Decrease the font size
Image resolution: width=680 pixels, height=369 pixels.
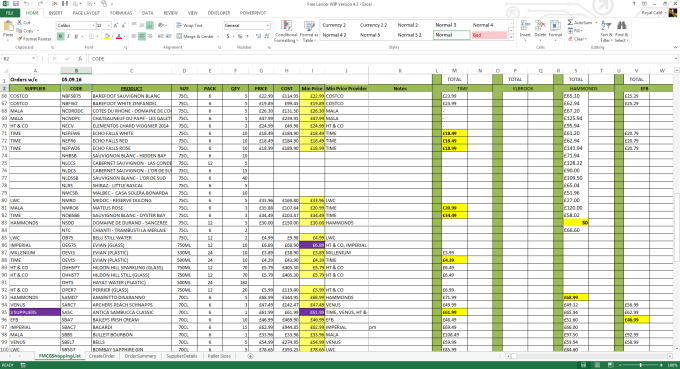coord(124,26)
